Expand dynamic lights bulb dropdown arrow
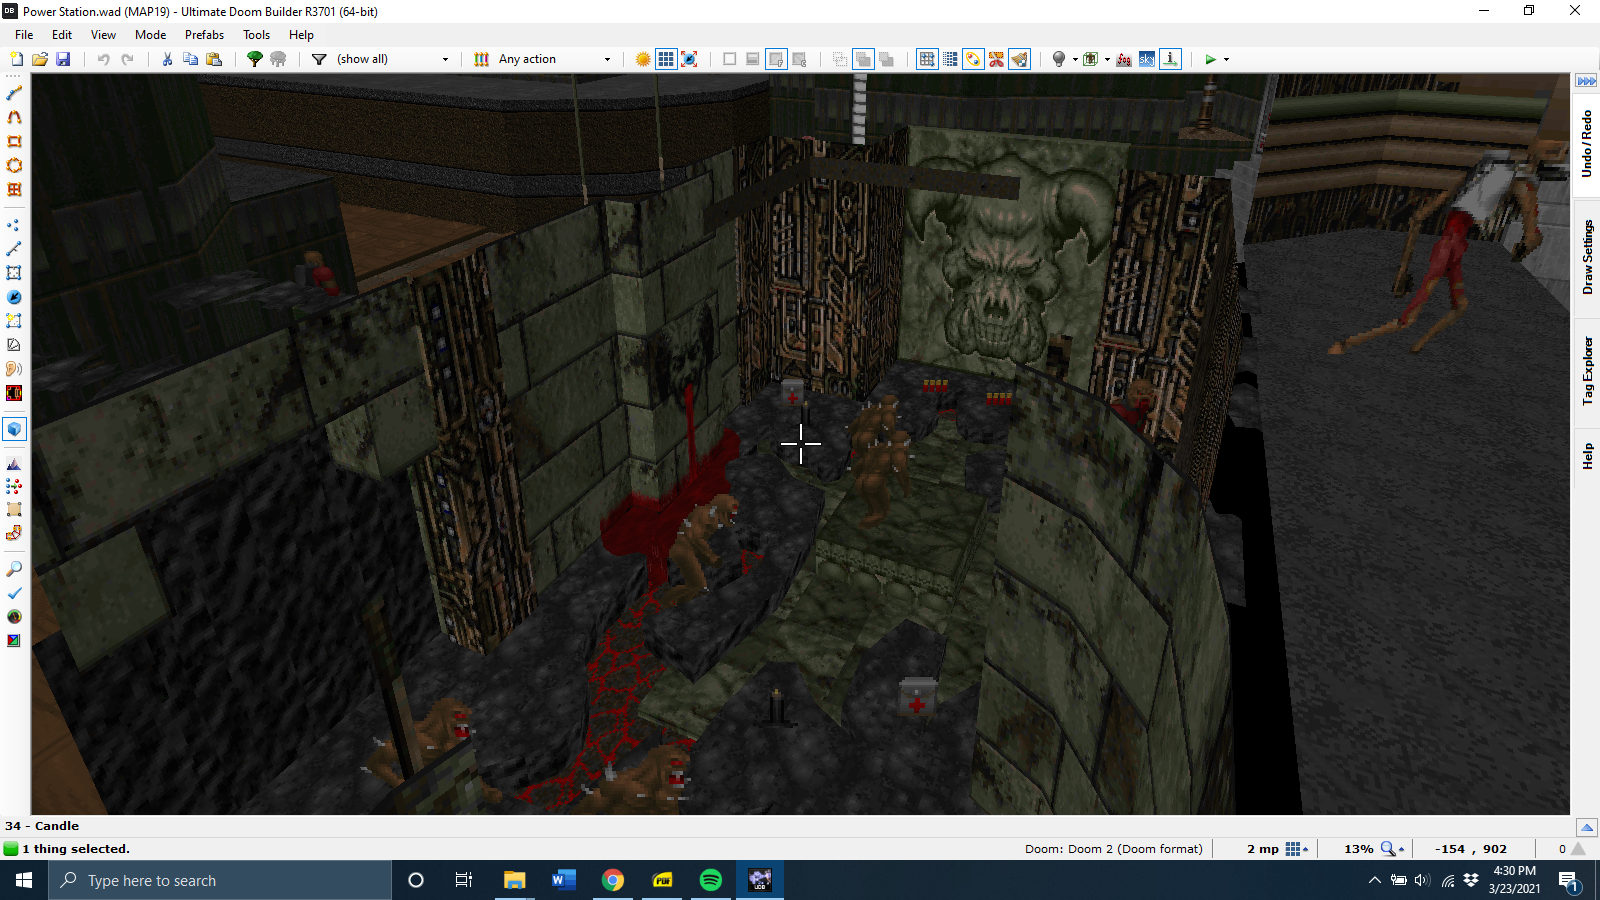Viewport: 1600px width, 900px height. coord(1075,59)
